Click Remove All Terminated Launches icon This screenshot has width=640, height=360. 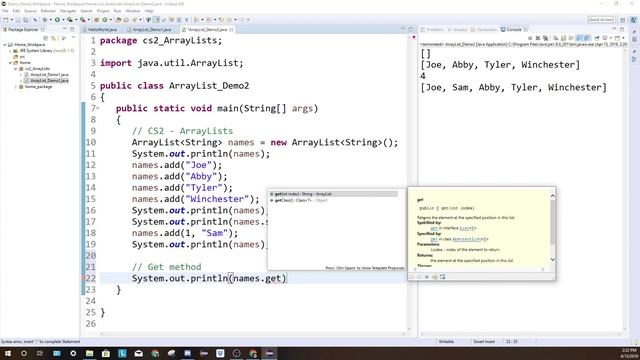pyautogui.click(x=545, y=38)
